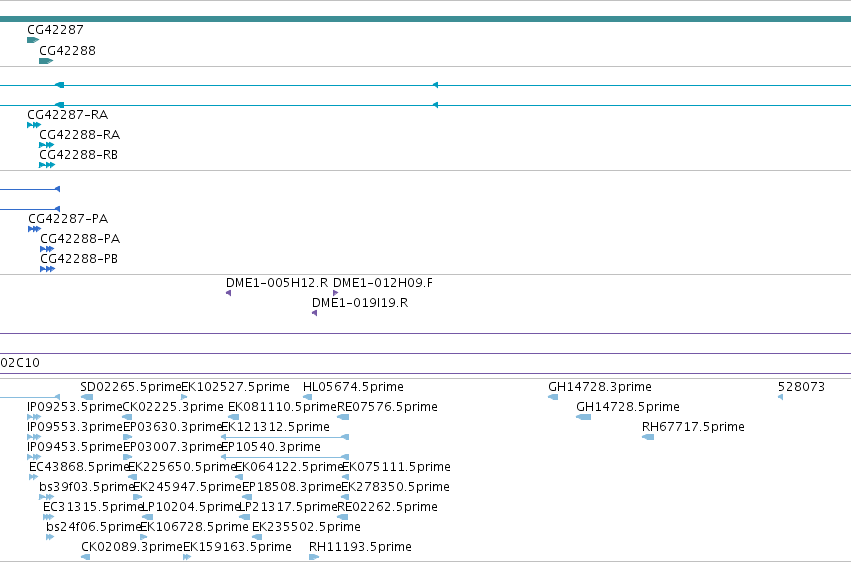Select bs39f03.5prime EST label
The image size is (851, 562).
click(x=86, y=487)
